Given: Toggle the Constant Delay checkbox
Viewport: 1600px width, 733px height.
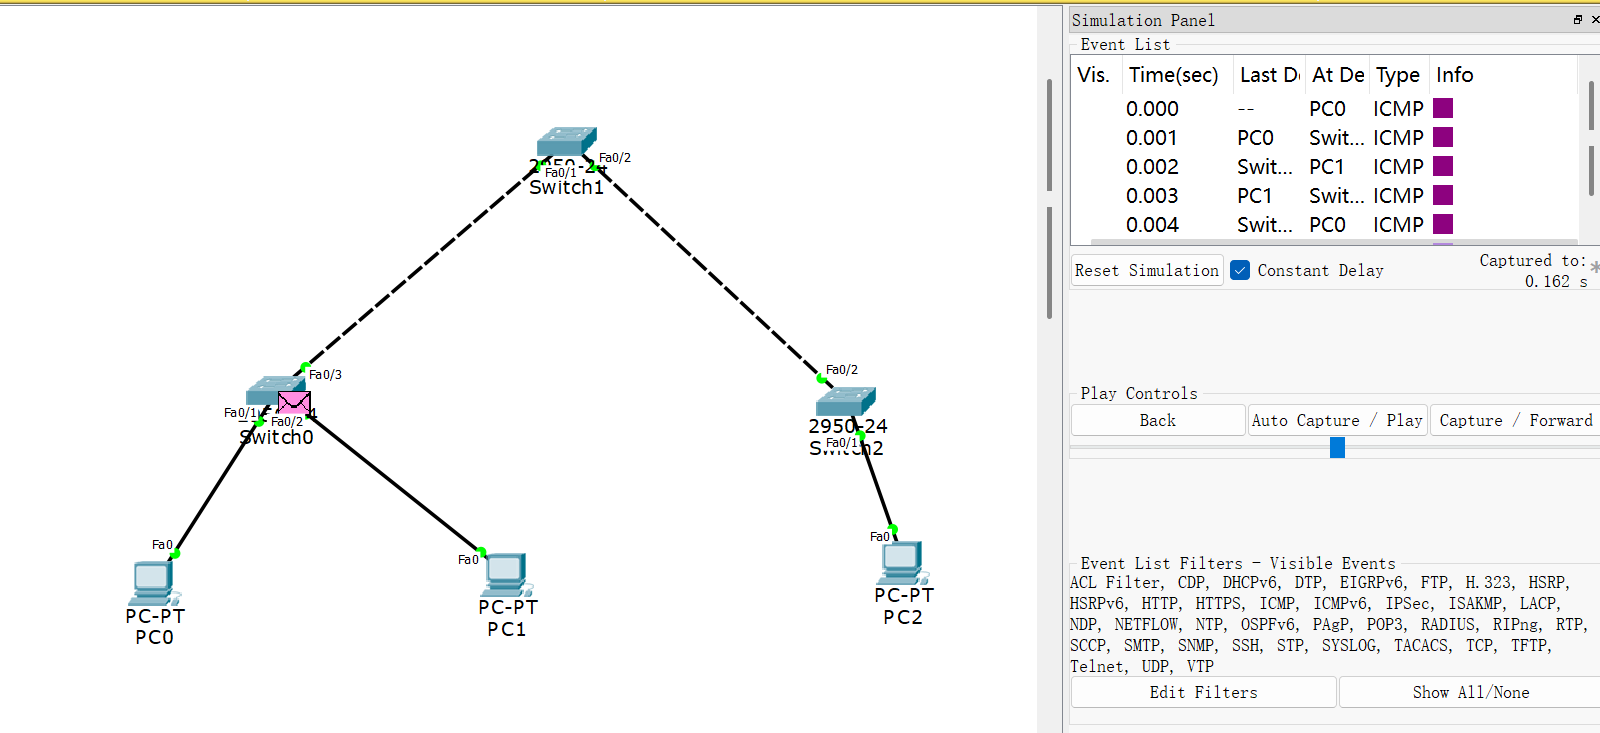Looking at the screenshot, I should click(x=1240, y=270).
